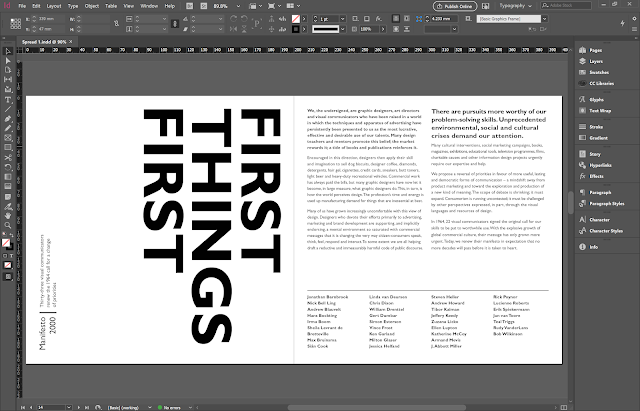Select the Selection tool arrow

[8, 51]
